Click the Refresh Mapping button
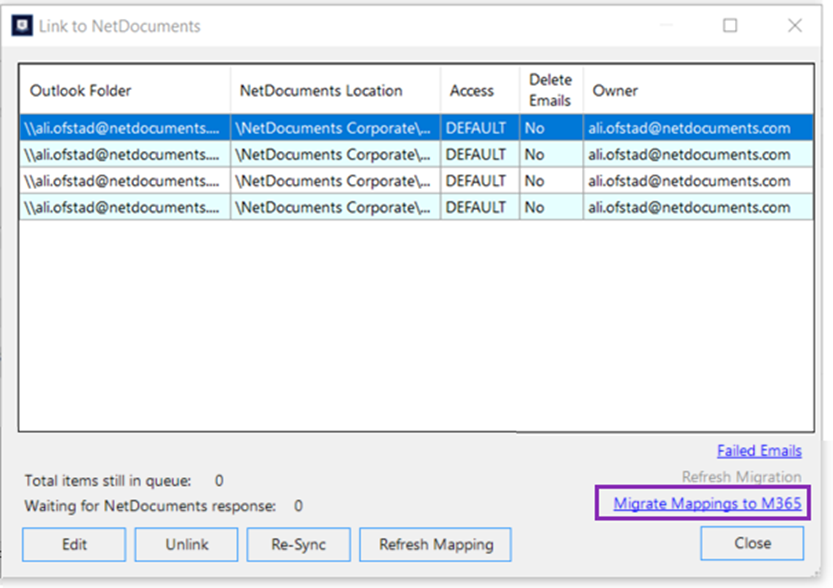This screenshot has height=588, width=833. (435, 544)
